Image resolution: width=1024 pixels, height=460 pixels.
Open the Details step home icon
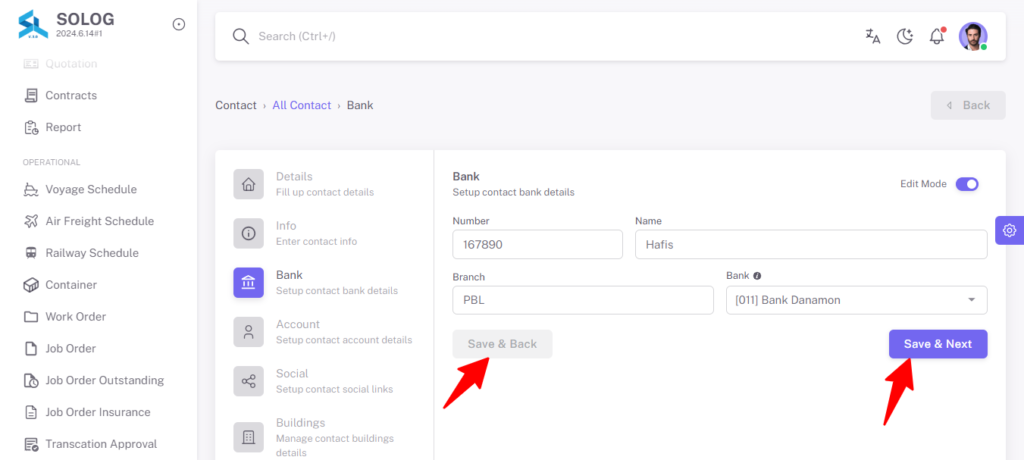(x=249, y=184)
